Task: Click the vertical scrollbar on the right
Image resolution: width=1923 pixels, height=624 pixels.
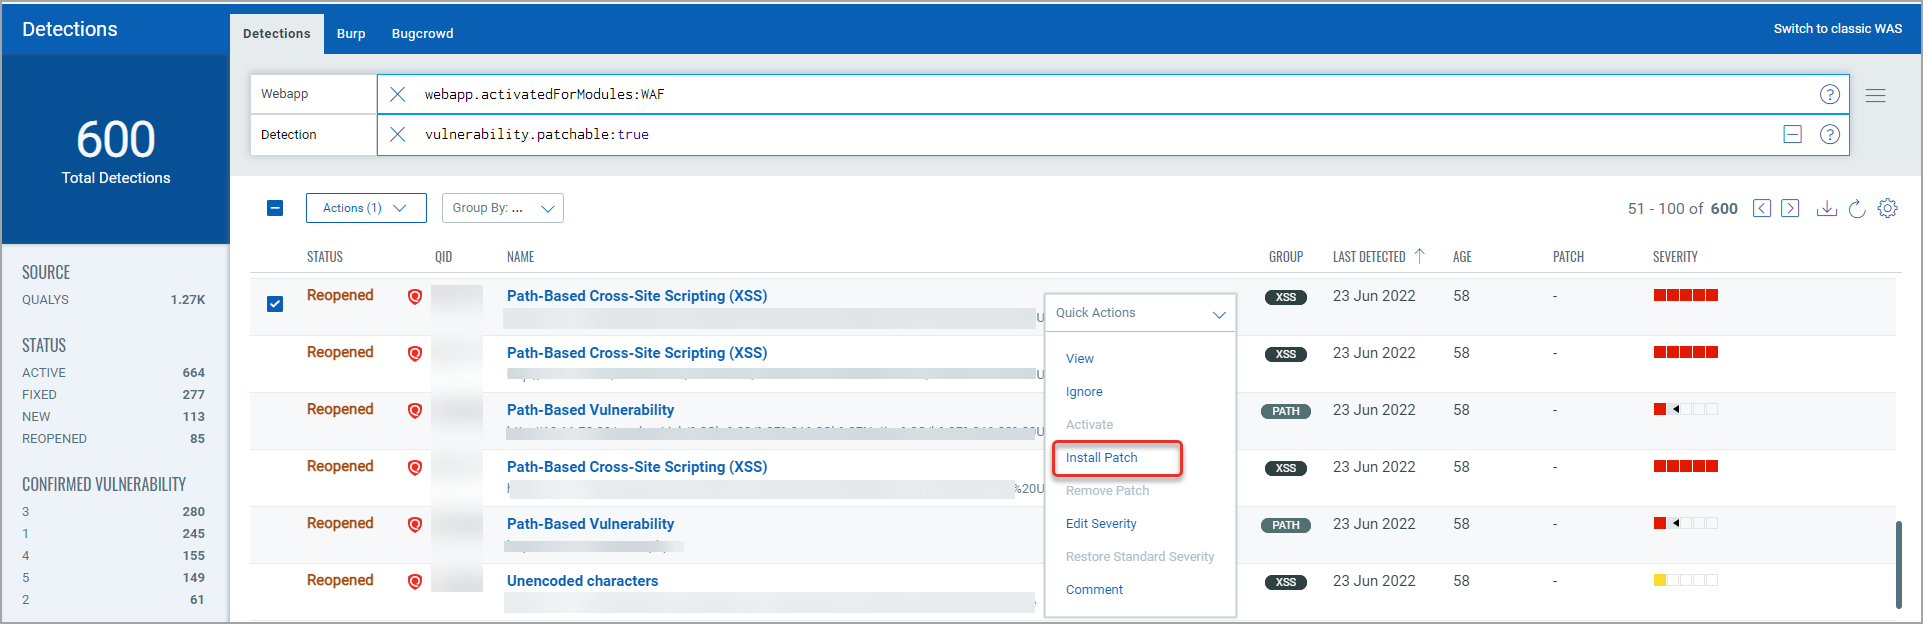Action: tap(1898, 564)
